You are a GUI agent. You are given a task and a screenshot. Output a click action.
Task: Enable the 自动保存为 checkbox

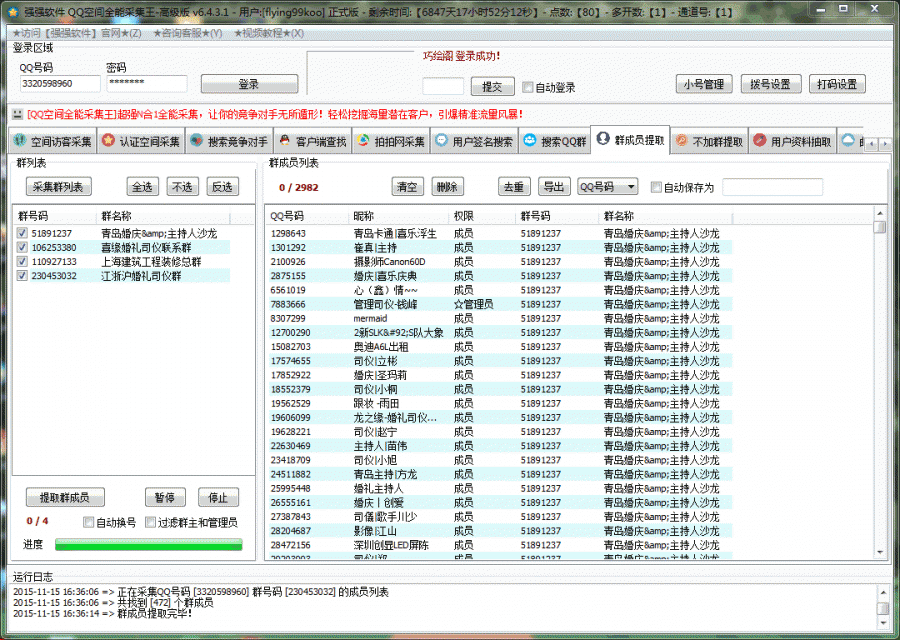click(656, 187)
